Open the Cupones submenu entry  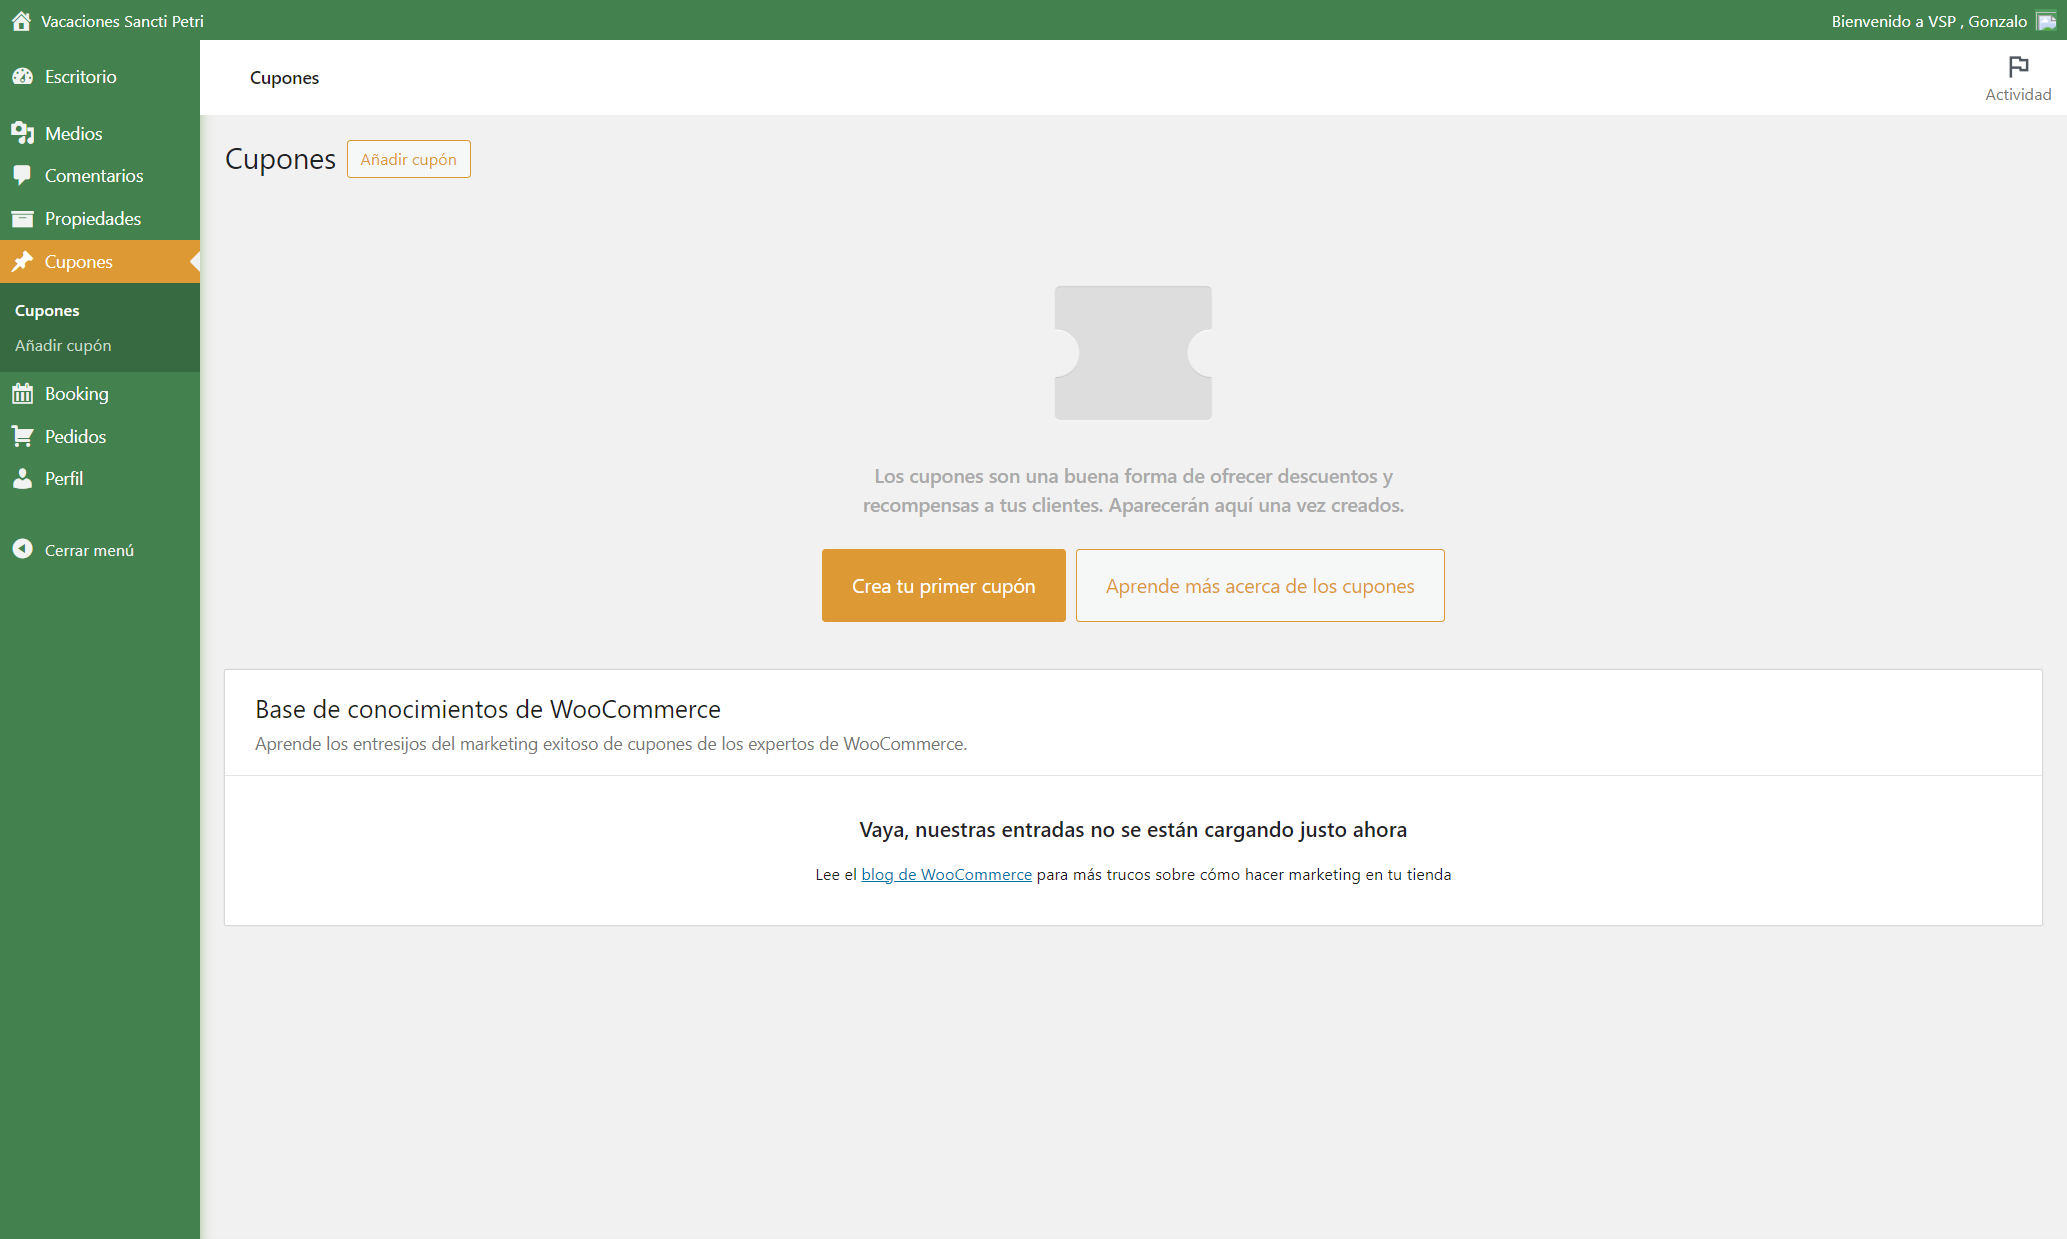(47, 311)
